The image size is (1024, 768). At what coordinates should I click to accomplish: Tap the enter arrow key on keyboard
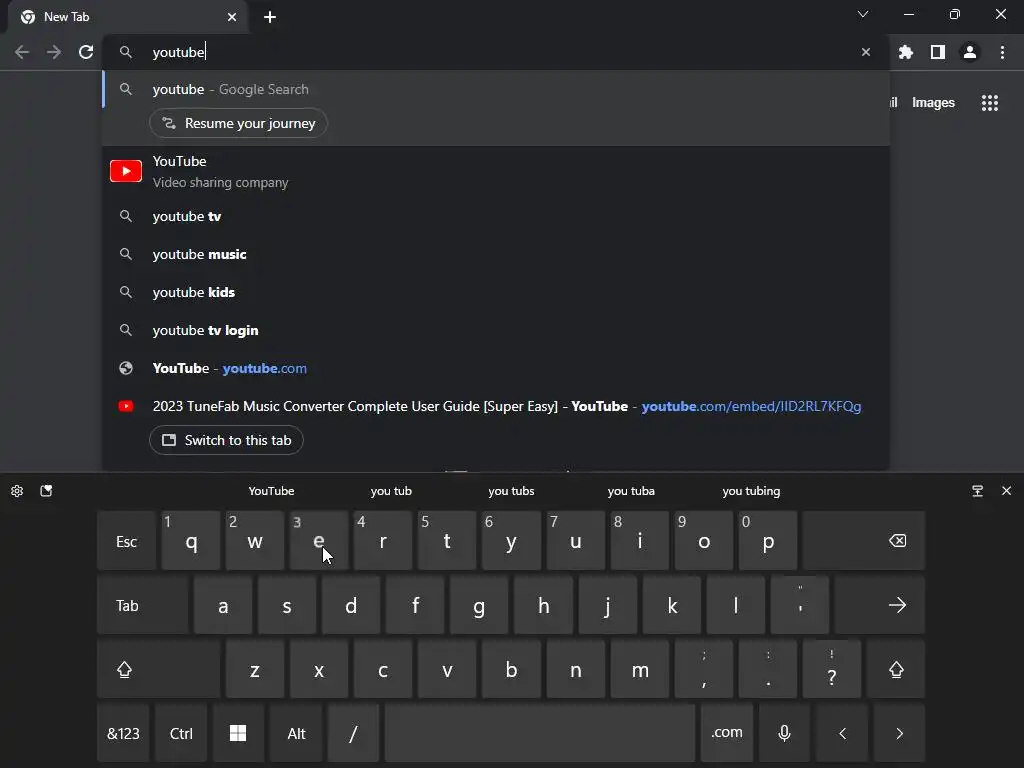tap(880, 605)
